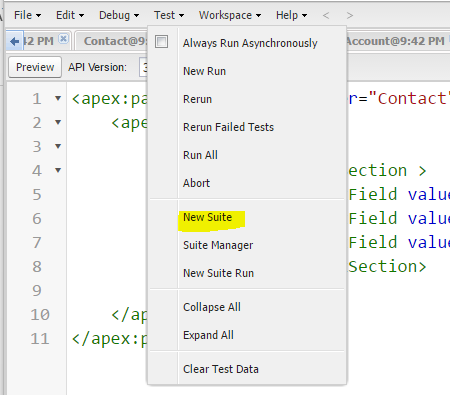Click the '</apex:p' closing tag on line 11
The image size is (450, 395).
pyautogui.click(x=109, y=339)
